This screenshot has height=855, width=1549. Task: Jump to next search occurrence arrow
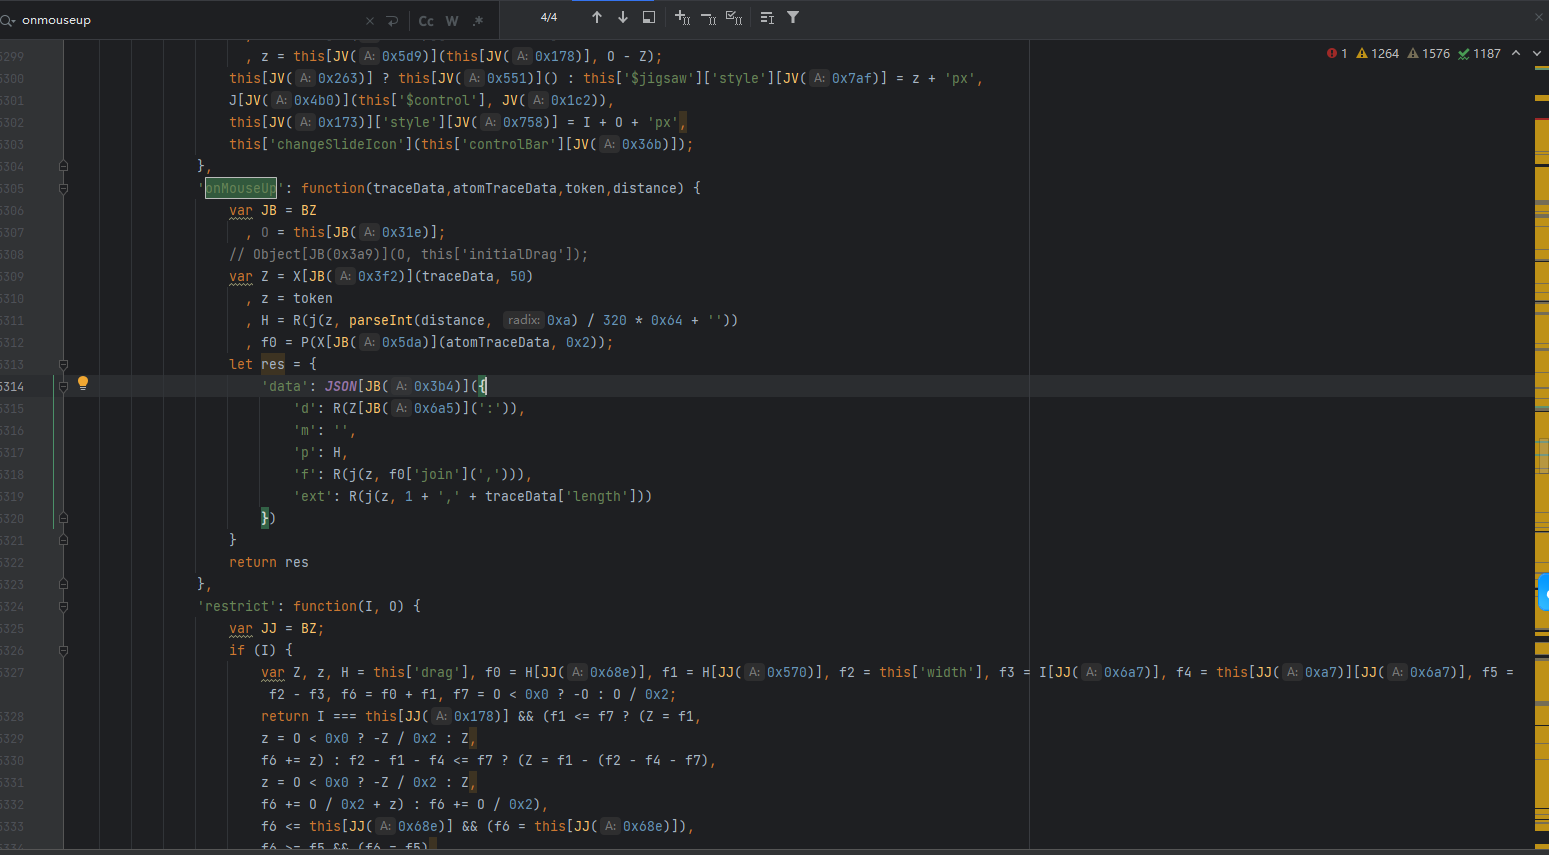pyautogui.click(x=623, y=17)
